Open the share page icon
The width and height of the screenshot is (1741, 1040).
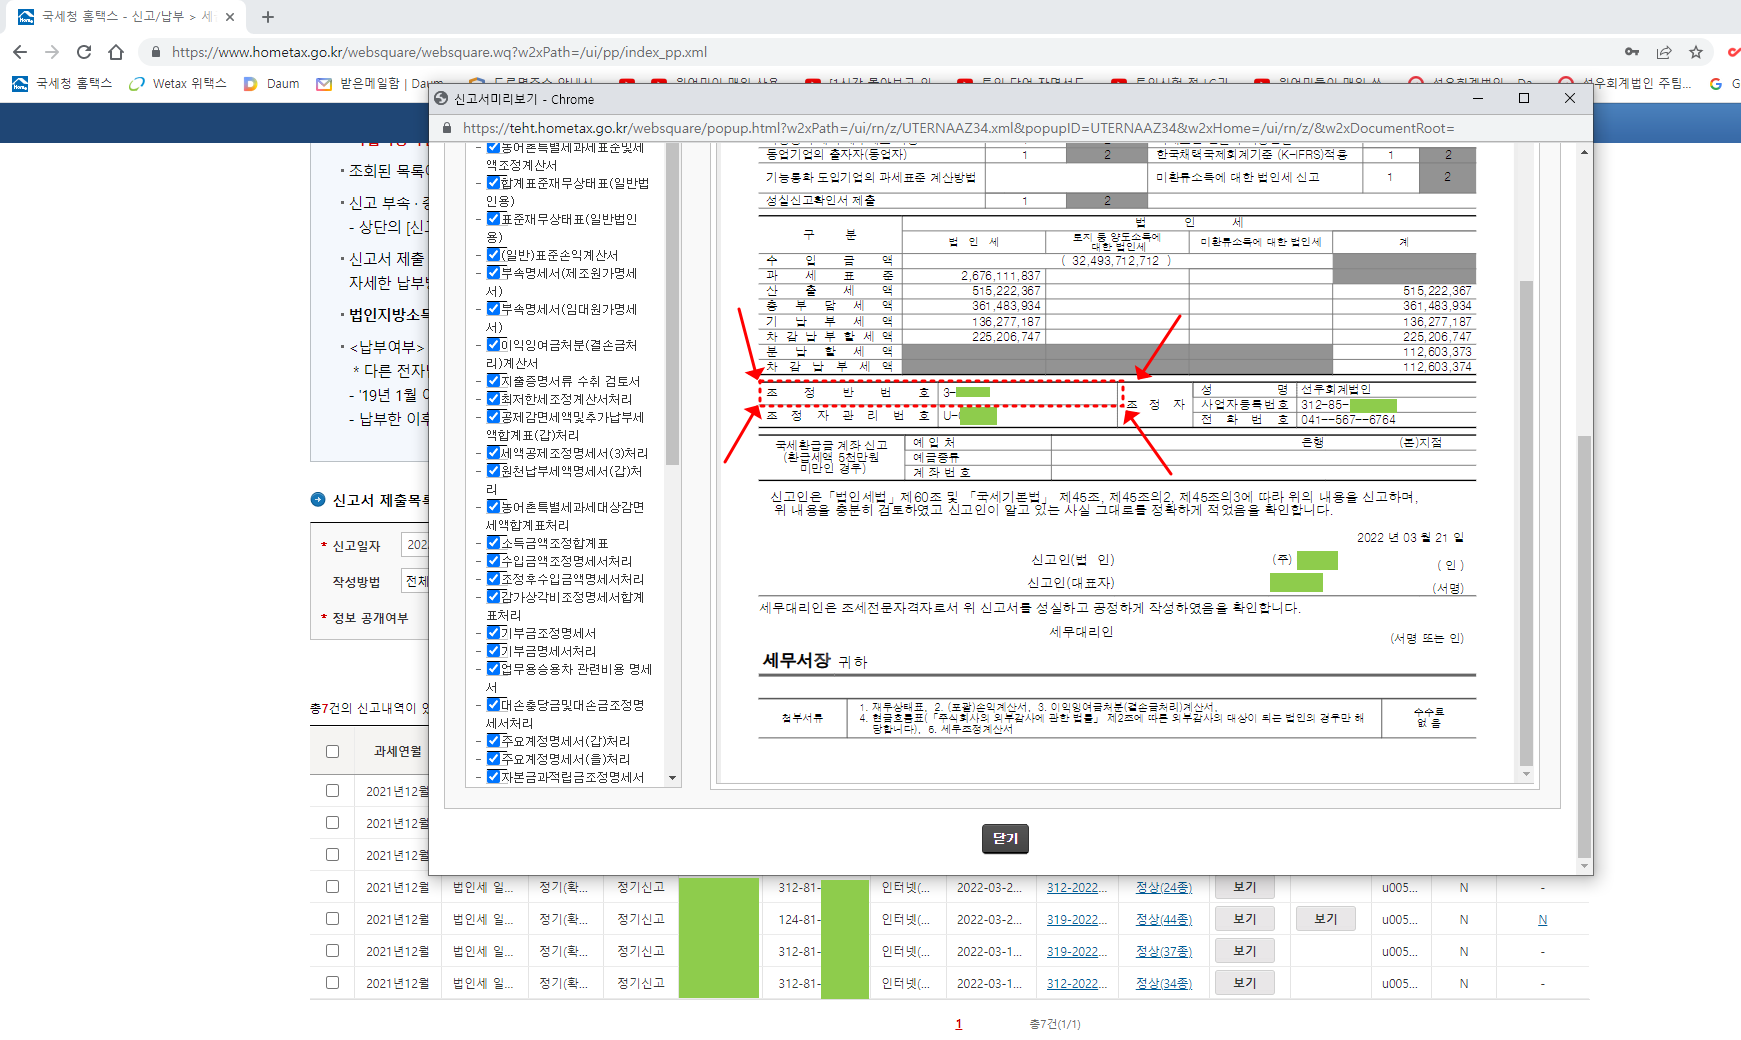(1664, 52)
